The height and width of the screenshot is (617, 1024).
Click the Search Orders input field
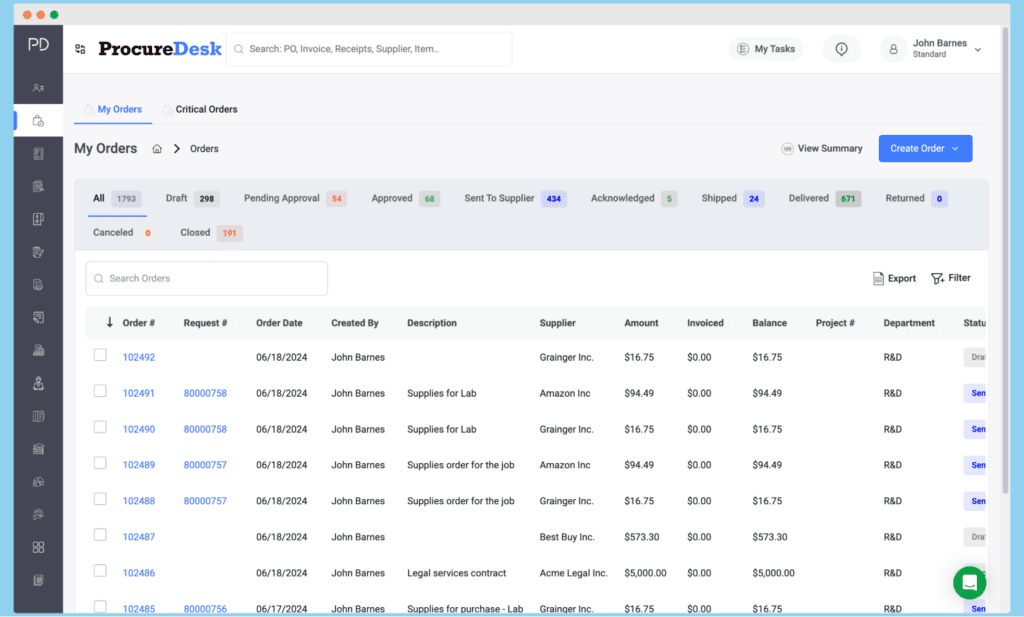click(207, 278)
